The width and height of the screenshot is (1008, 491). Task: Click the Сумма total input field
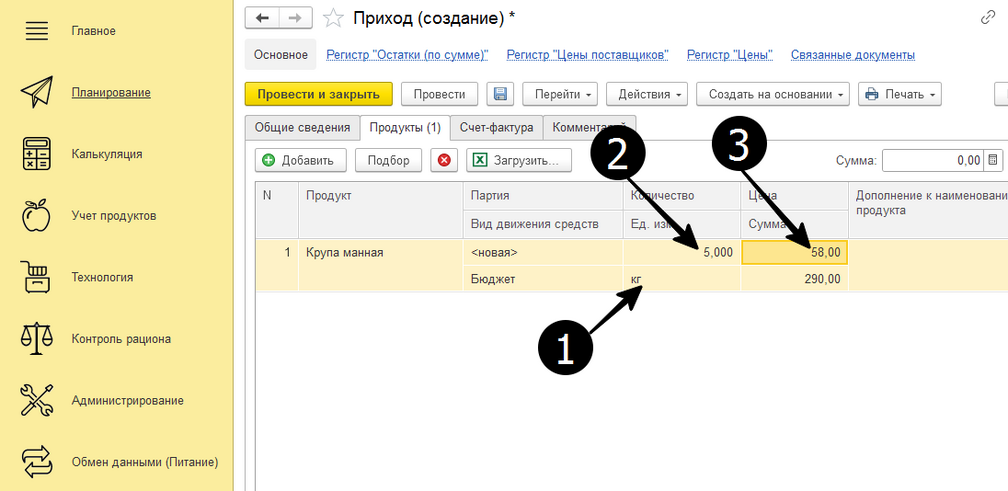[931, 160]
